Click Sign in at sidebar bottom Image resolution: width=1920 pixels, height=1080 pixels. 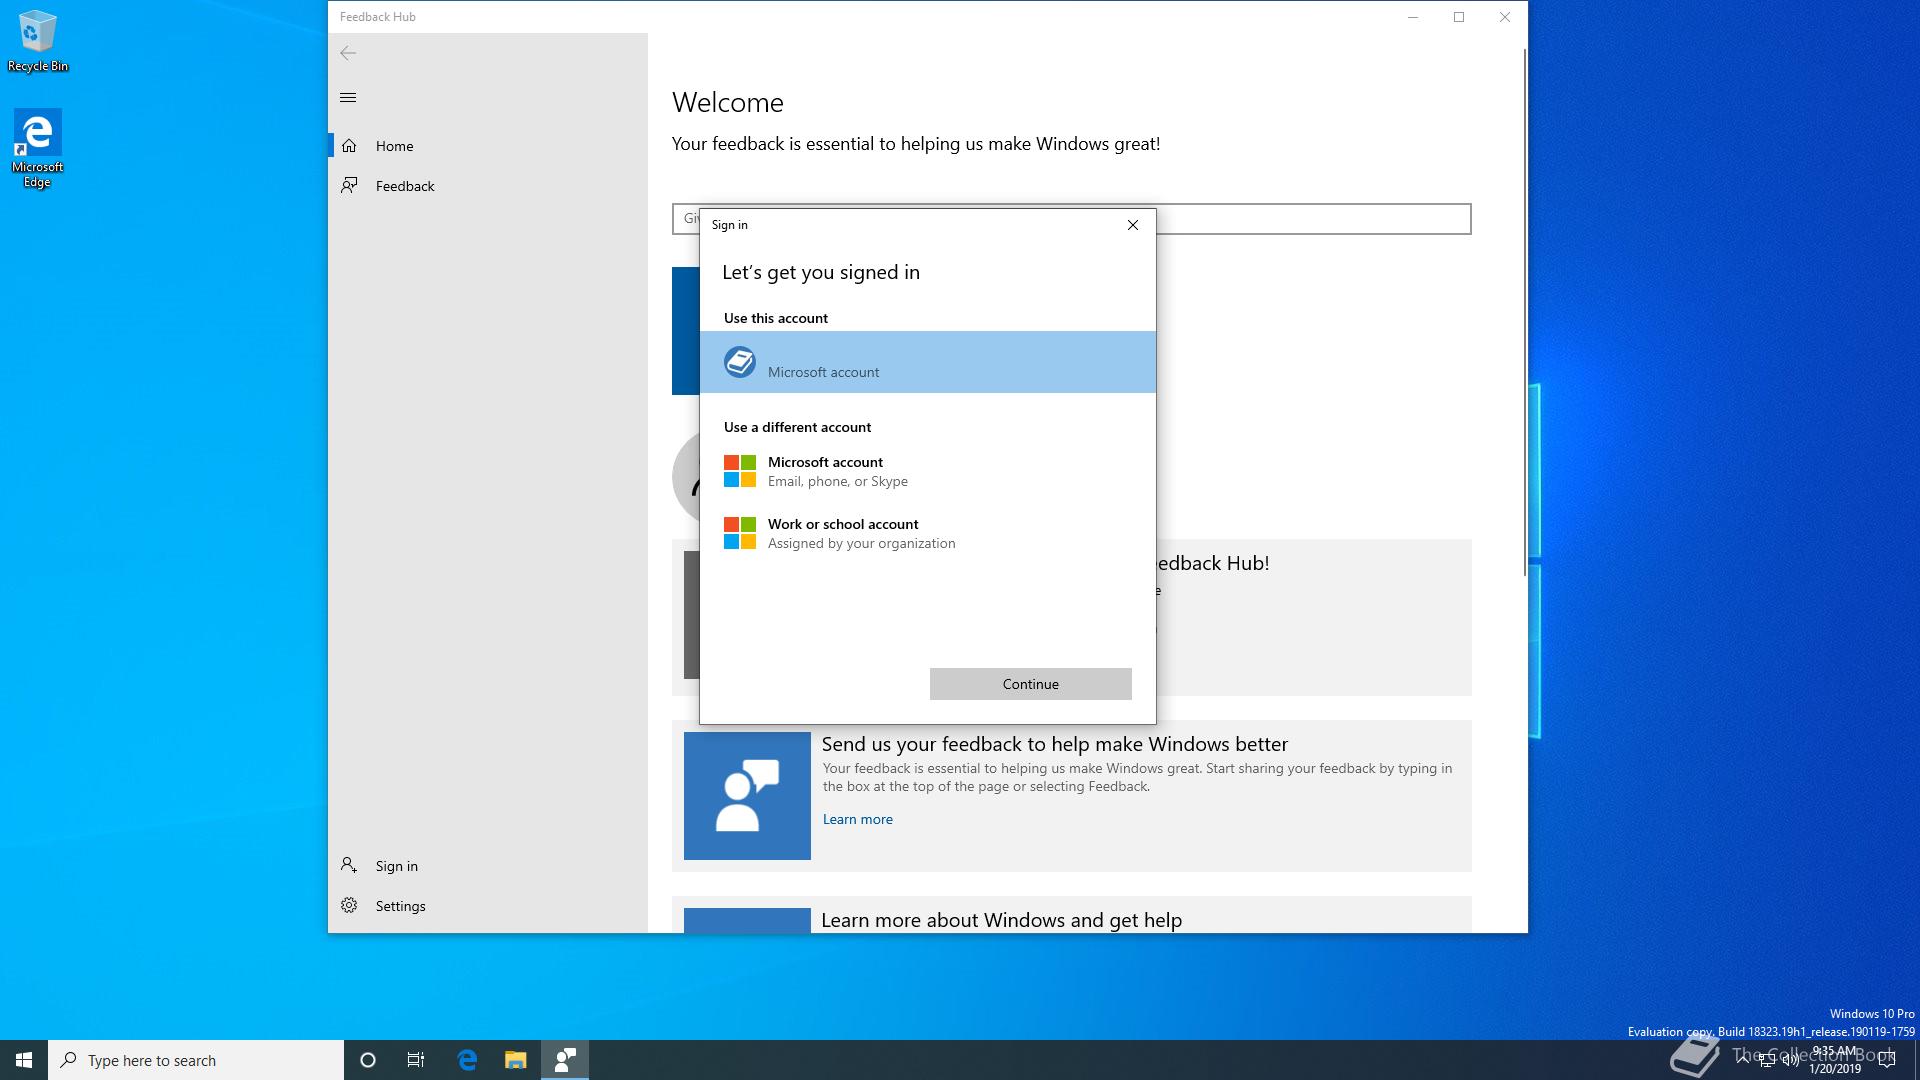point(488,866)
